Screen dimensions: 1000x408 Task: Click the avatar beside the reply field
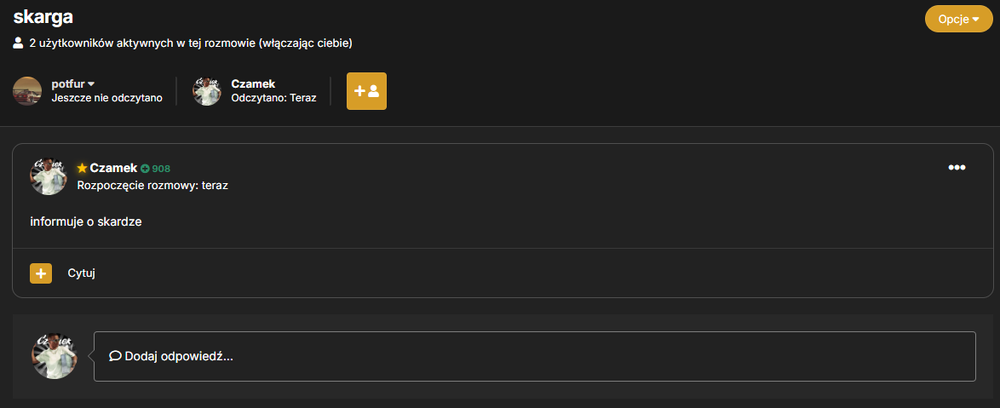click(55, 356)
